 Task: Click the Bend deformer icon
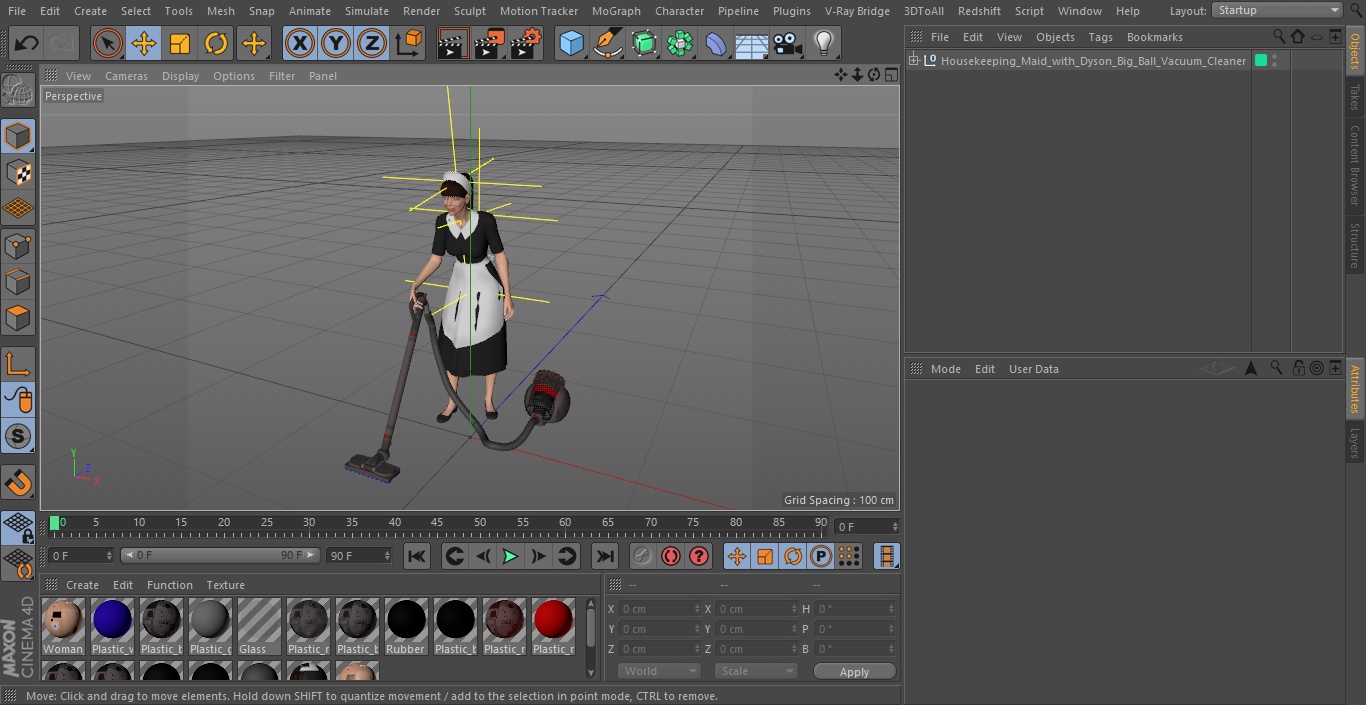(716, 43)
